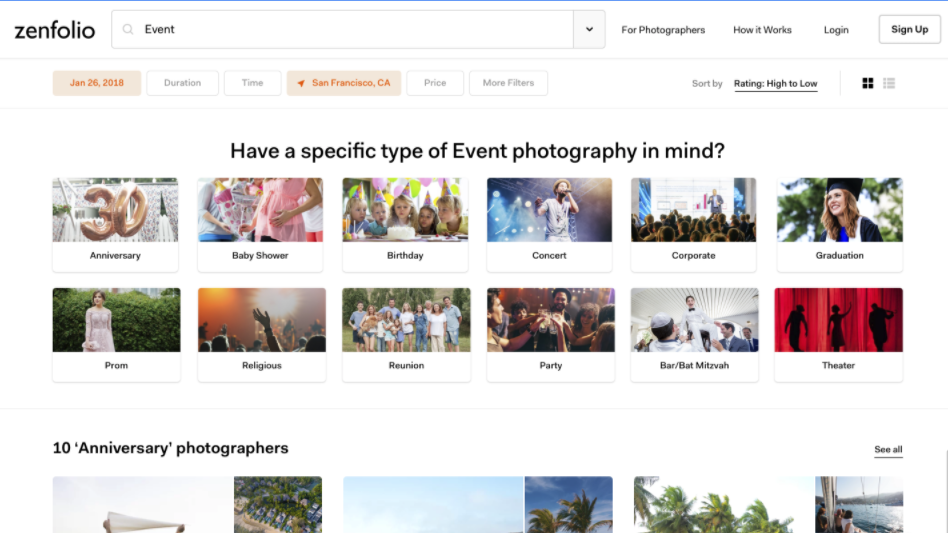The height and width of the screenshot is (533, 948).
Task: Click the Login link
Action: click(836, 30)
